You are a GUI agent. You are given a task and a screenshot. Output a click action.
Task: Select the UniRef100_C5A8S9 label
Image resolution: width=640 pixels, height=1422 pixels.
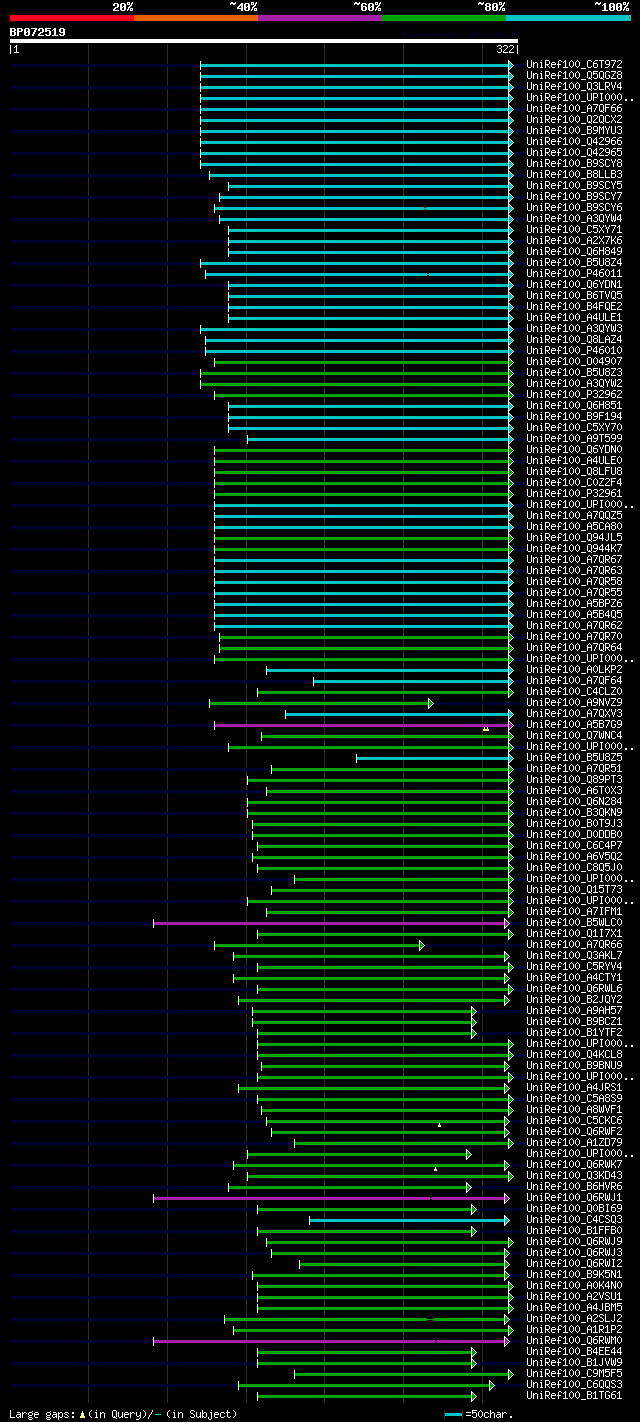pos(574,1098)
